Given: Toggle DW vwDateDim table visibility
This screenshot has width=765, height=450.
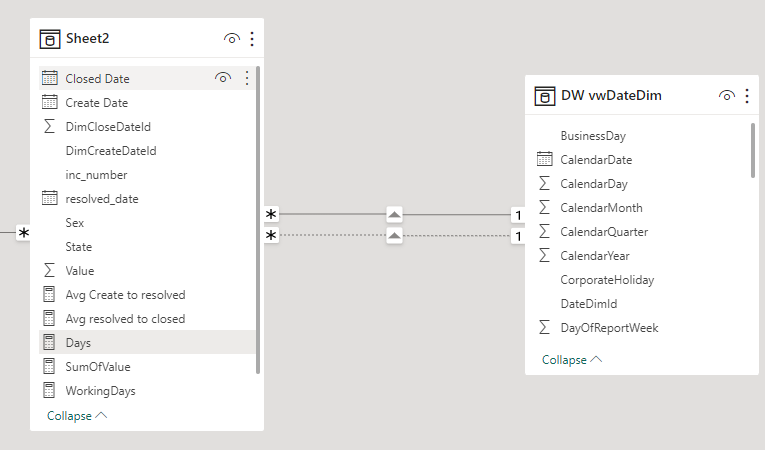Looking at the screenshot, I should (726, 96).
